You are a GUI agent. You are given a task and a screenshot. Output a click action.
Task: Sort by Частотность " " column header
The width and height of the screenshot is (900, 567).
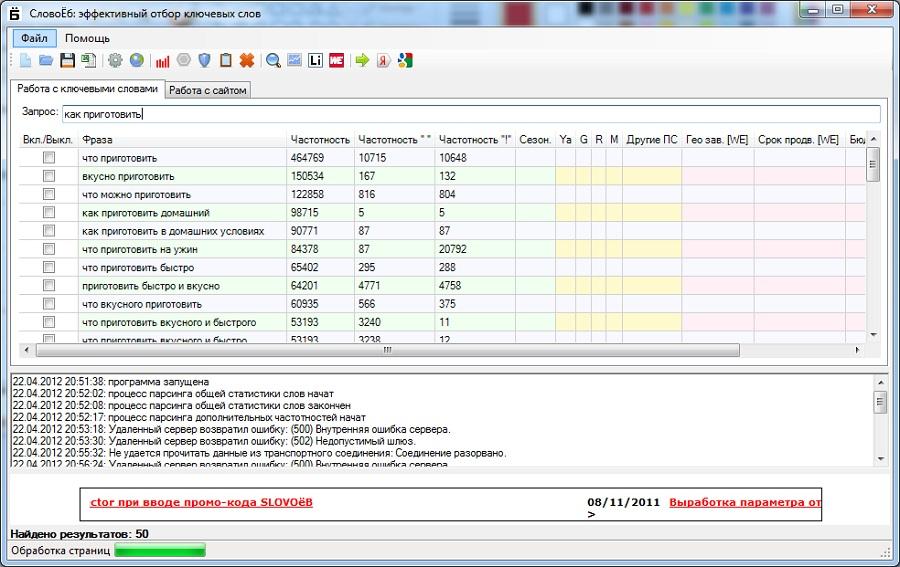tap(394, 139)
